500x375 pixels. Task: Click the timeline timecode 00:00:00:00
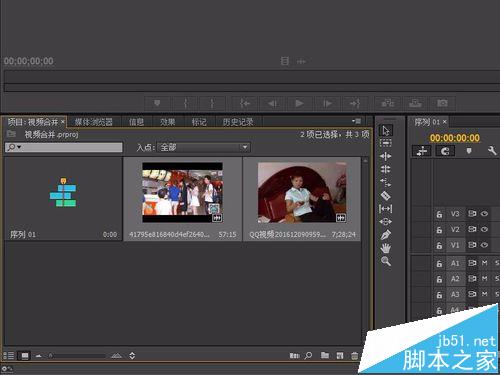click(x=455, y=138)
